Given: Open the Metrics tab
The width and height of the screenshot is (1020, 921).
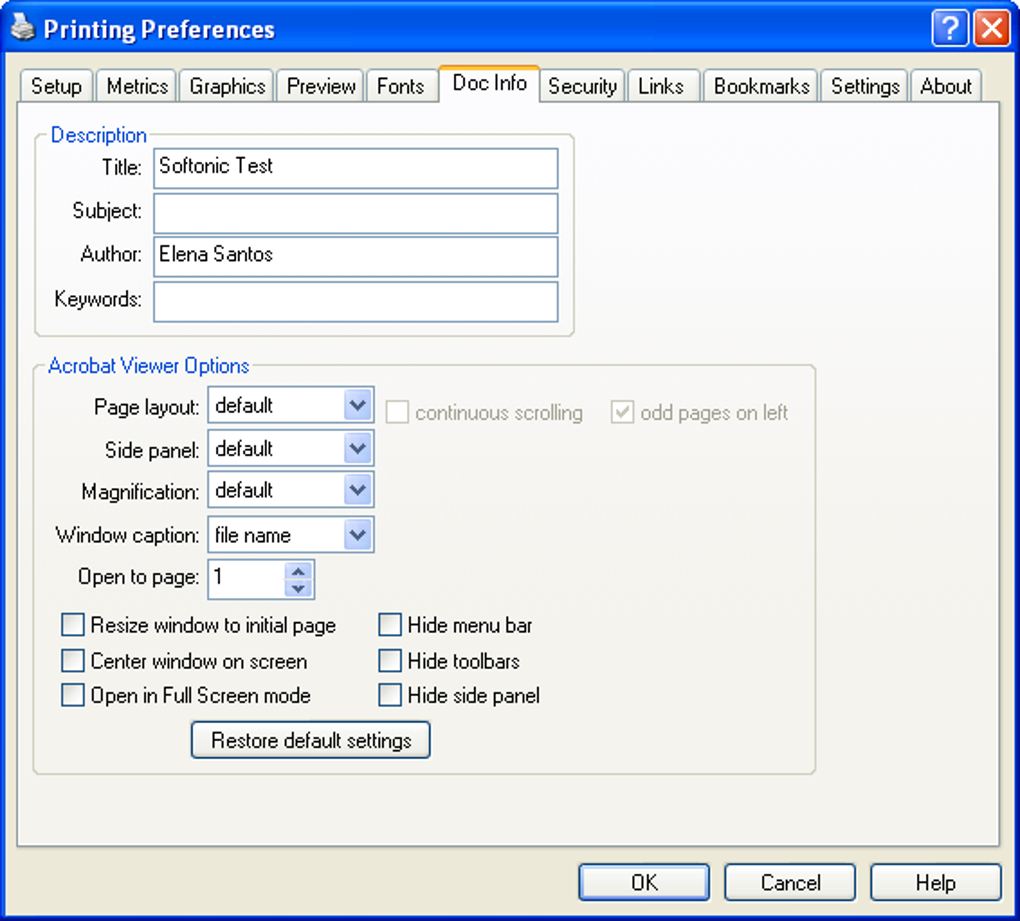Looking at the screenshot, I should click(137, 86).
